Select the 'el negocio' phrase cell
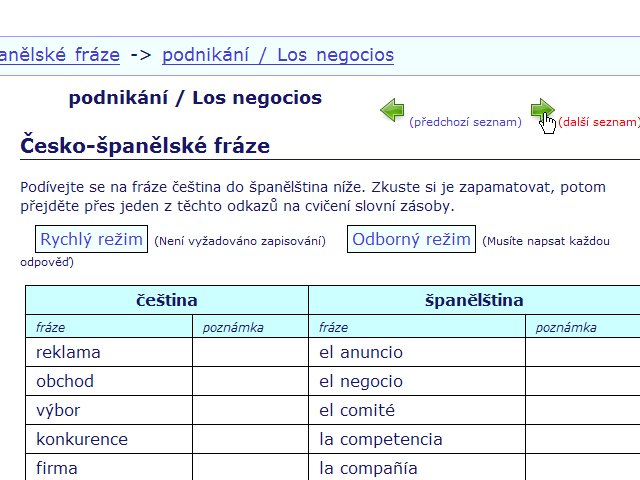 417,381
